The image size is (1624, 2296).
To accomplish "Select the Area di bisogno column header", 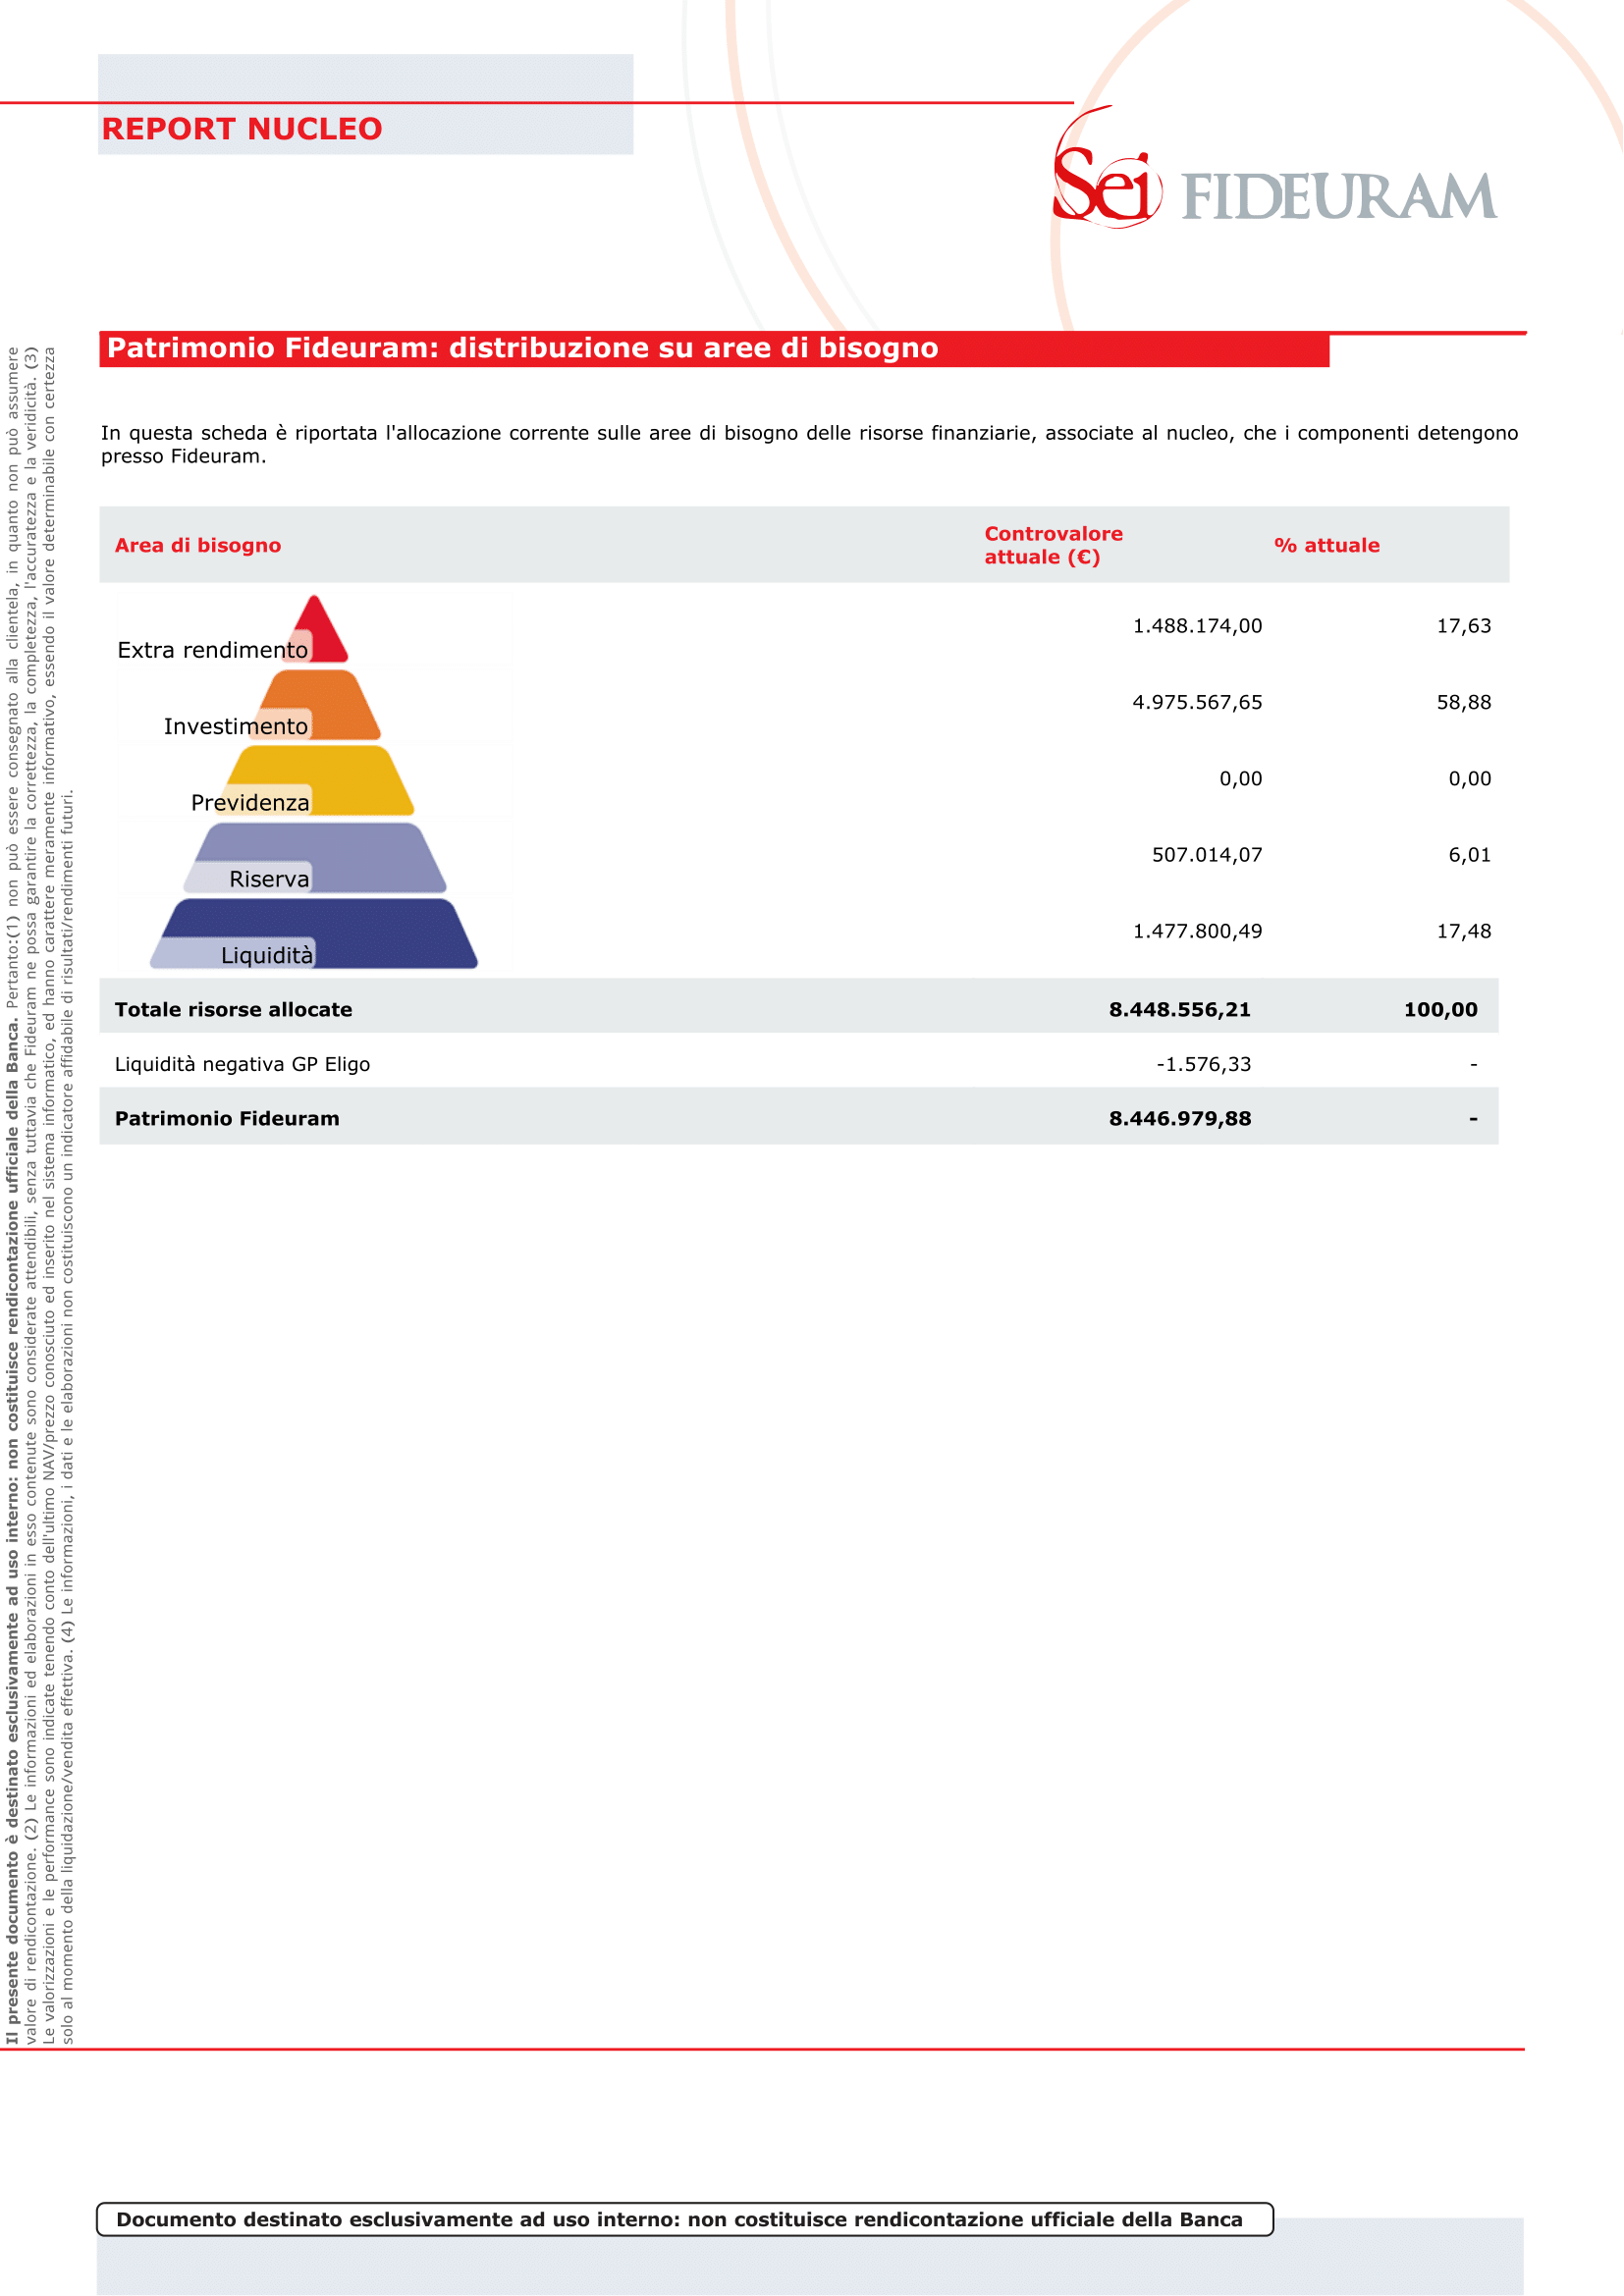I will (x=198, y=545).
